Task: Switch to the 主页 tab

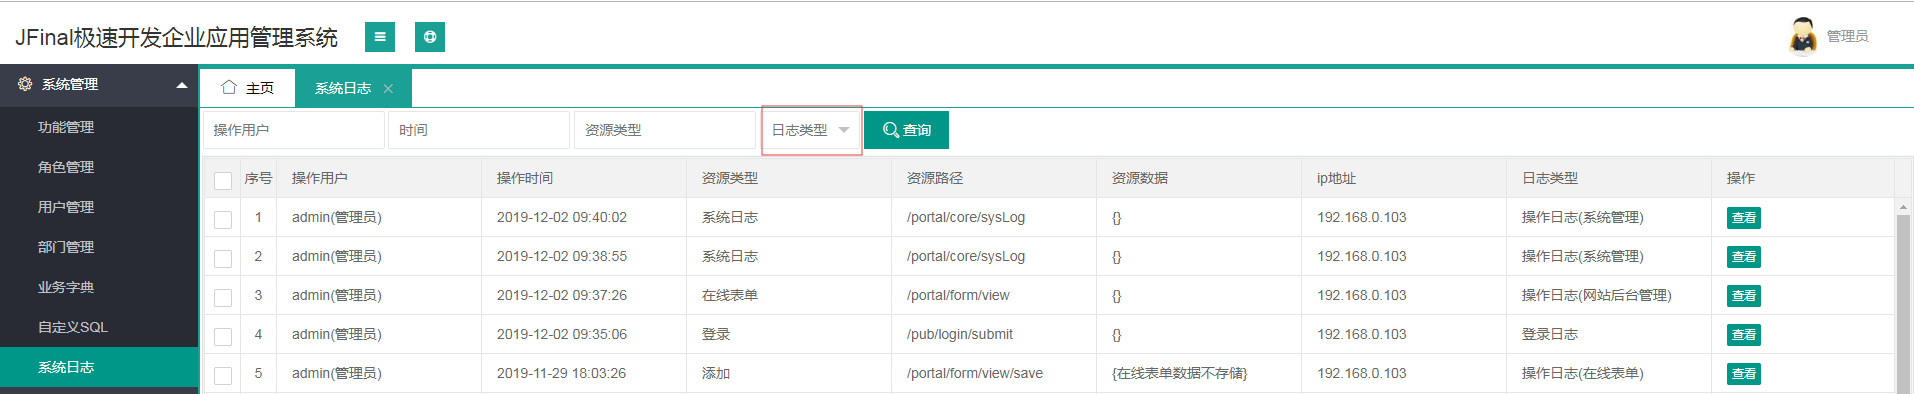Action: pyautogui.click(x=248, y=88)
